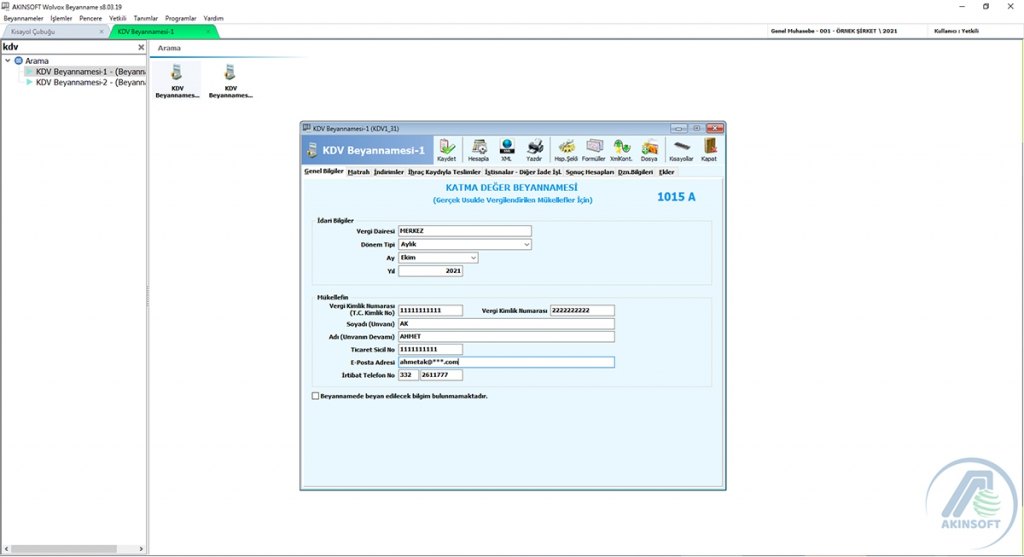Click the Arama globe icon in tree
Viewport: 1024px width, 557px height.
point(18,61)
